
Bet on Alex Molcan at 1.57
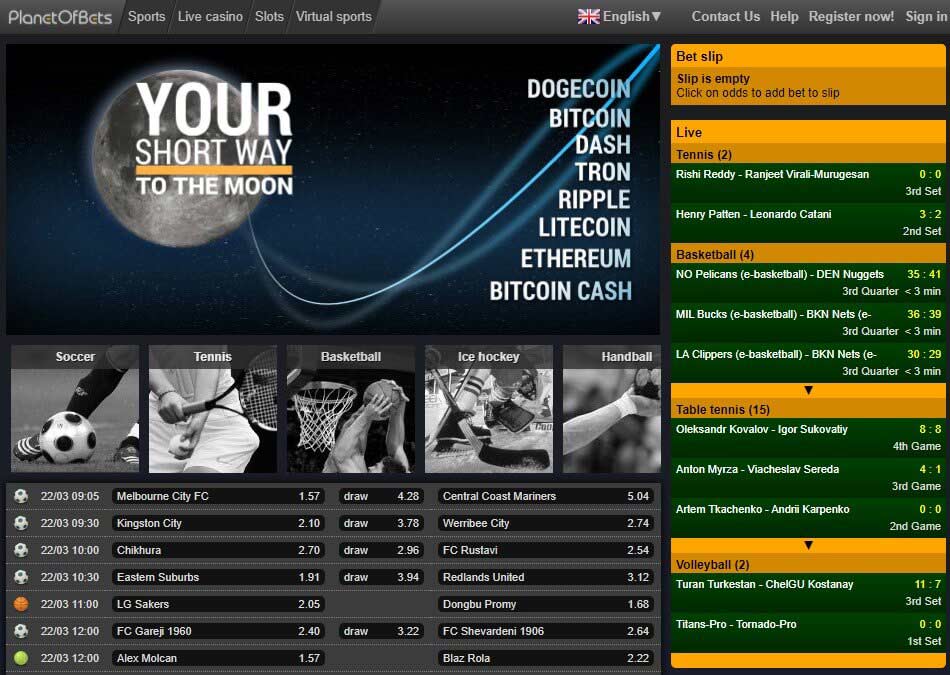(218, 658)
